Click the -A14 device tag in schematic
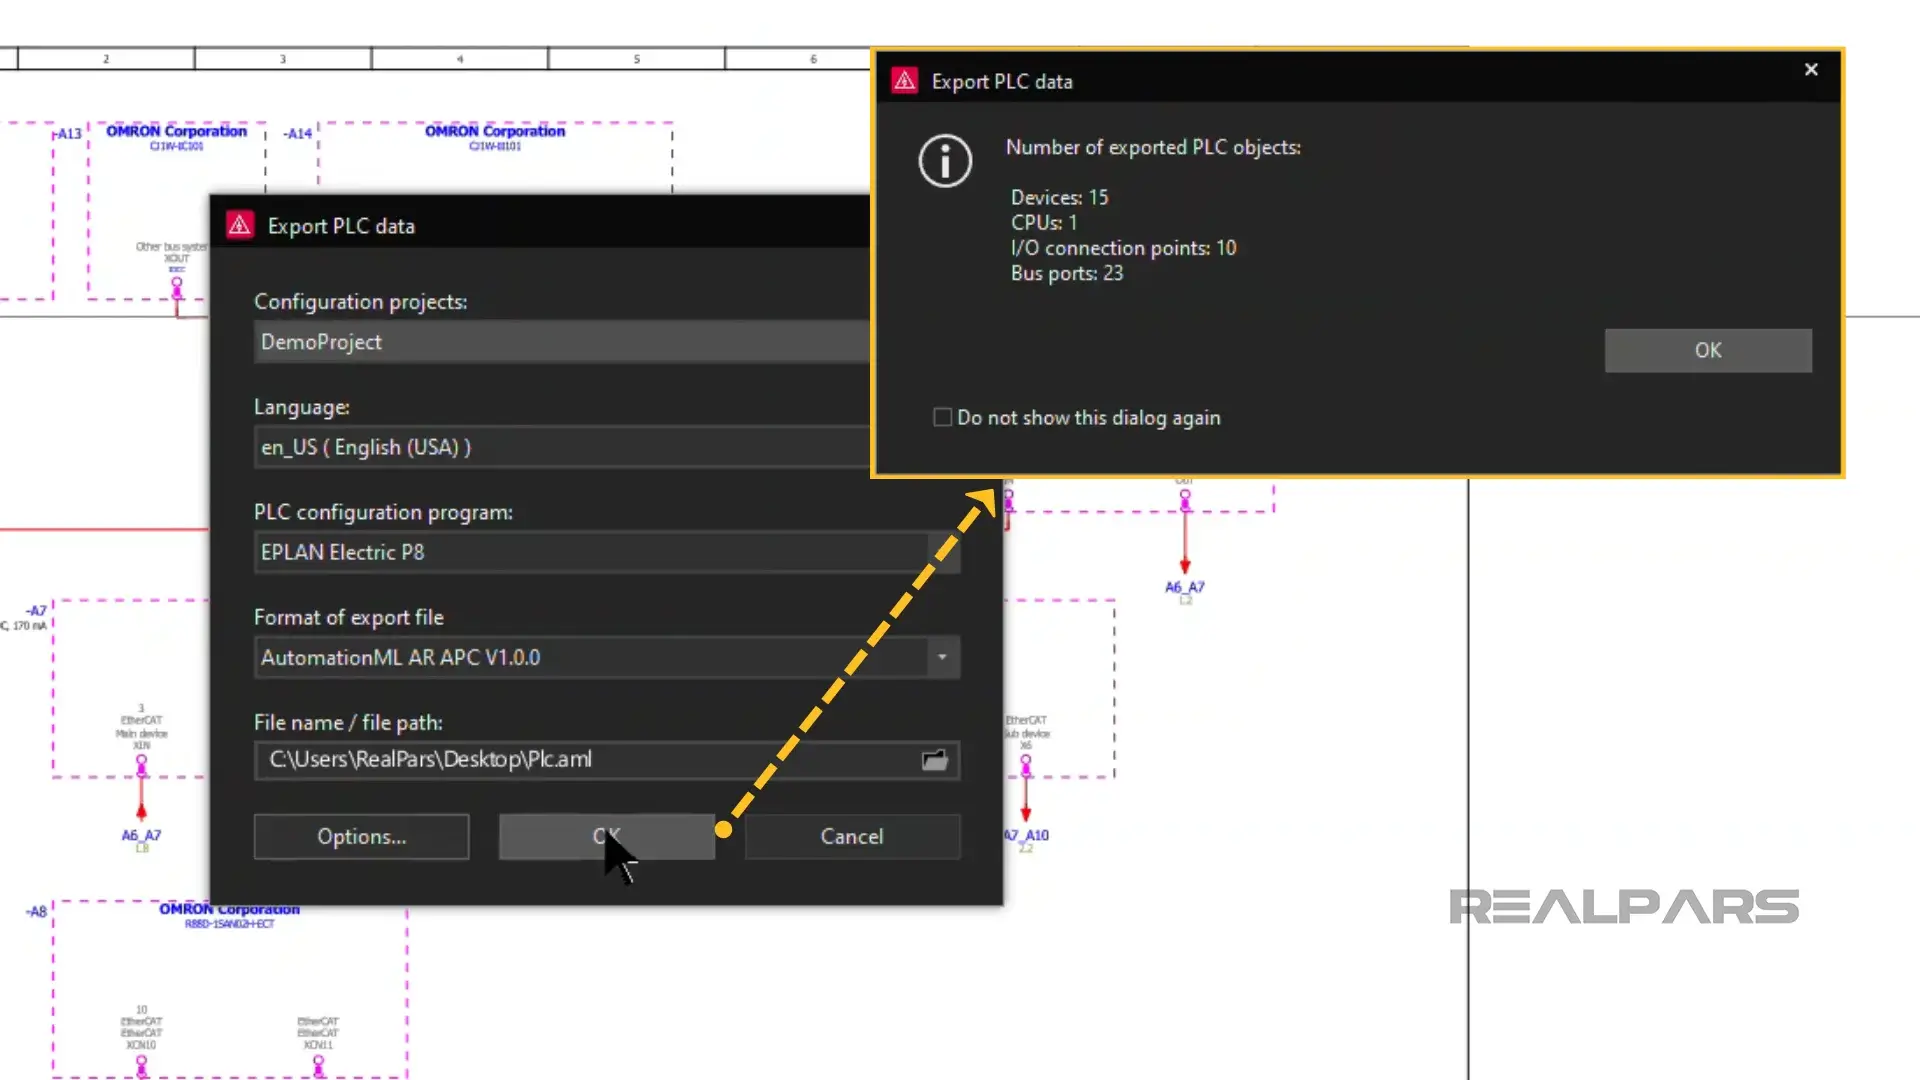1920x1080 pixels. (x=298, y=133)
